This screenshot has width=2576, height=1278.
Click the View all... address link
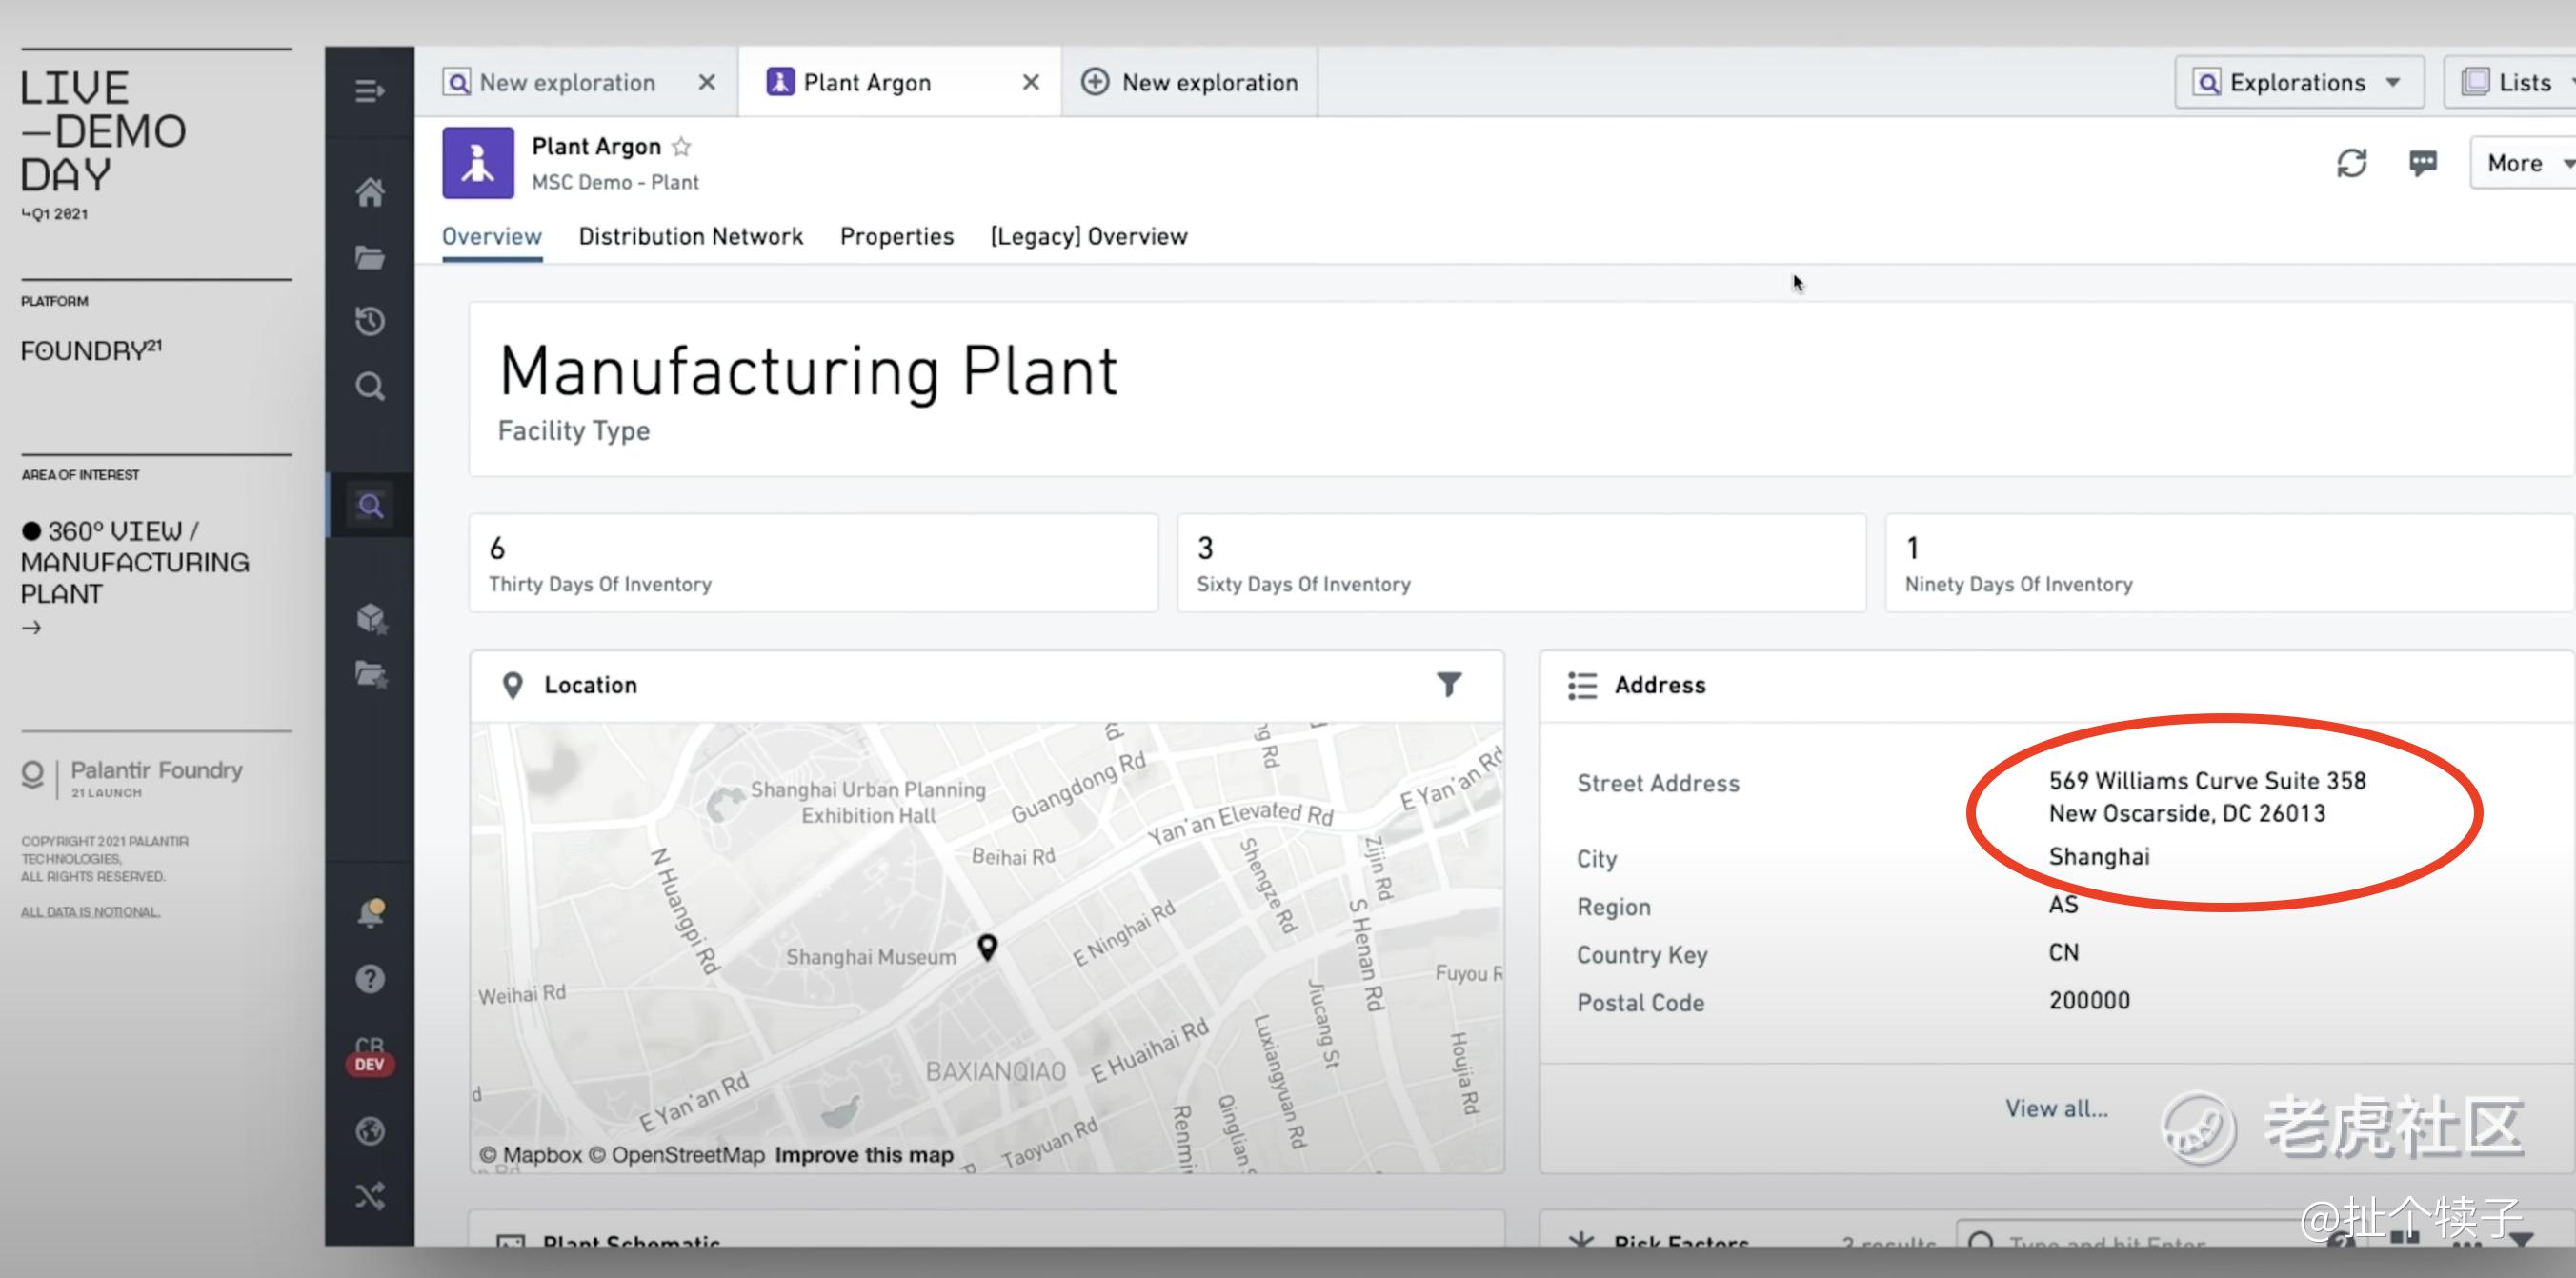pos(2056,1108)
